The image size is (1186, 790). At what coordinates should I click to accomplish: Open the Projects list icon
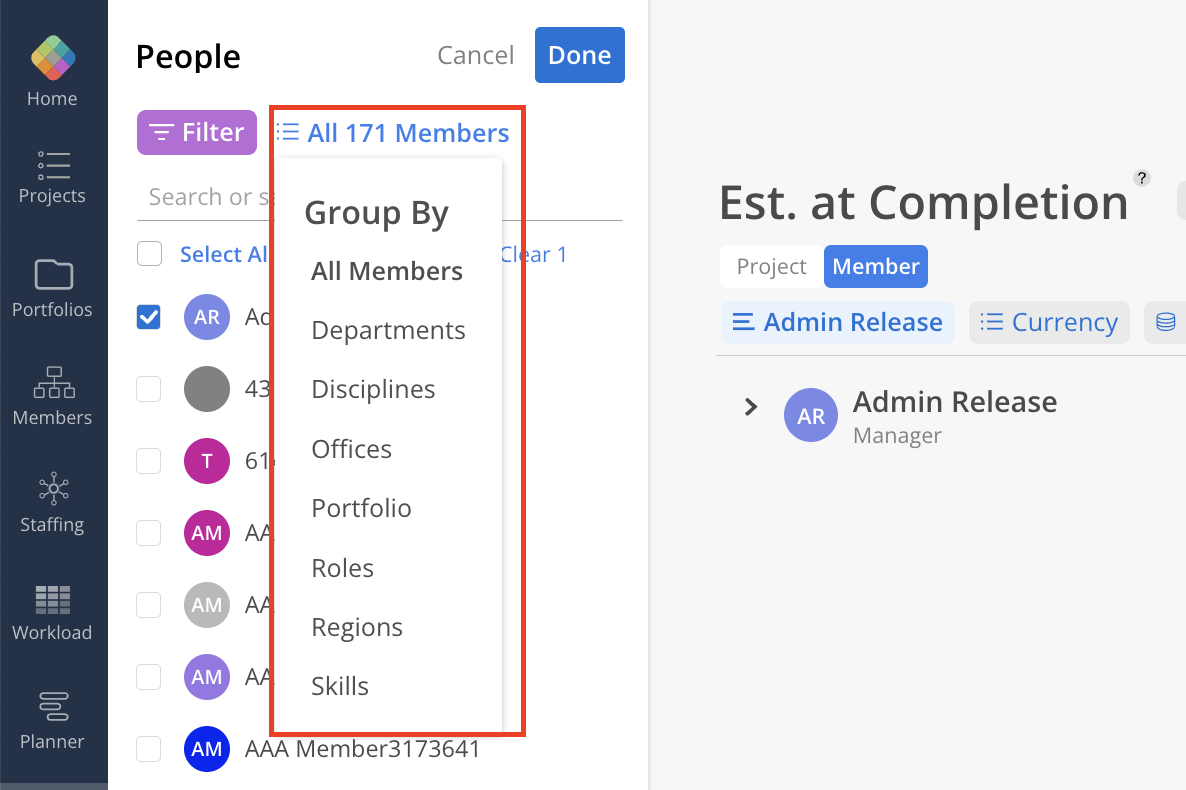(x=53, y=166)
